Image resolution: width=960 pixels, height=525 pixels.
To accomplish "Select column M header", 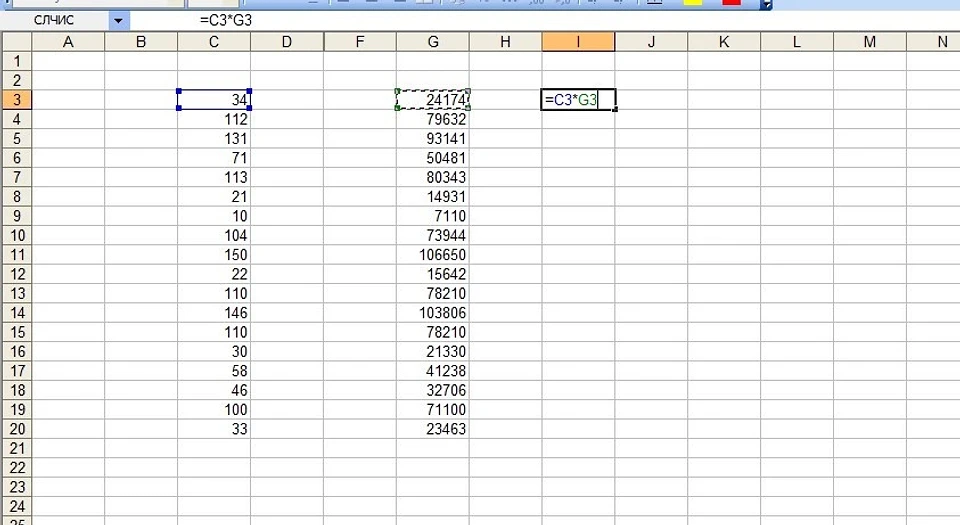I will (x=869, y=41).
